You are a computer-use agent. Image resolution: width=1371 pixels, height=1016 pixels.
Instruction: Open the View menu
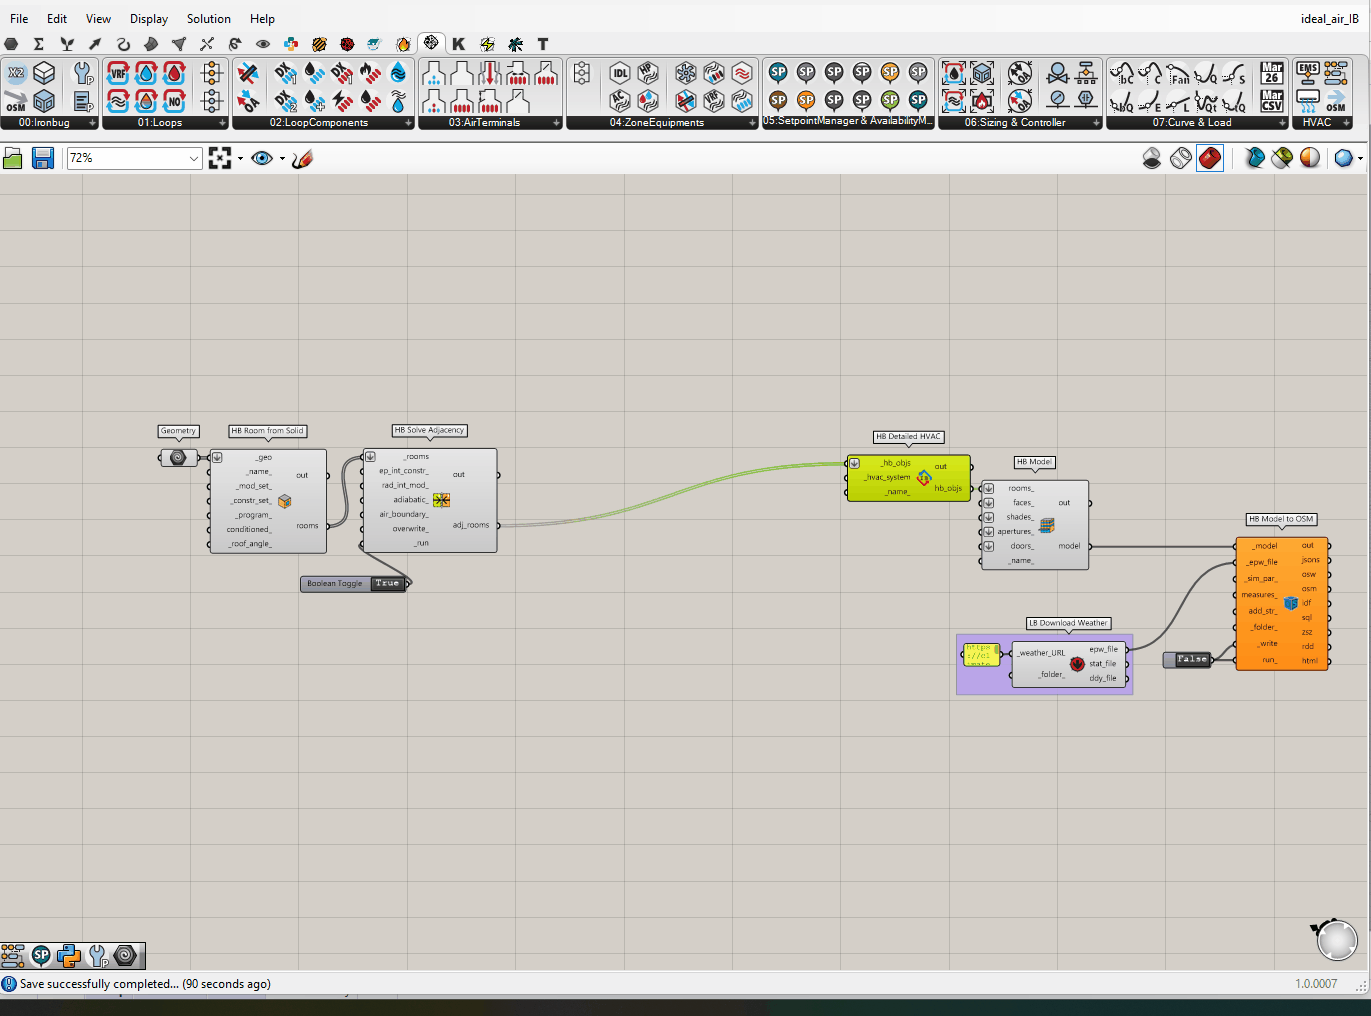pyautogui.click(x=98, y=19)
